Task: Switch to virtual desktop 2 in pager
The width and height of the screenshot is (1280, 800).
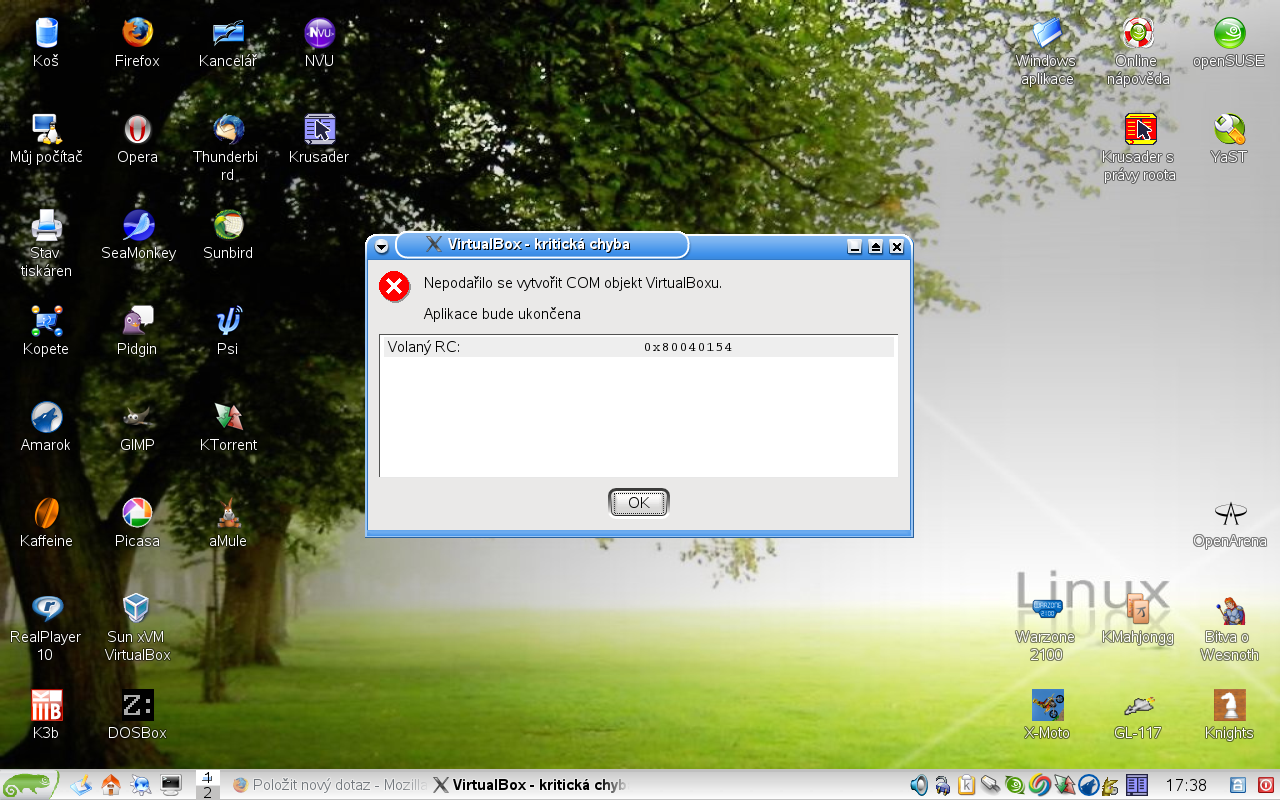Action: 207,792
